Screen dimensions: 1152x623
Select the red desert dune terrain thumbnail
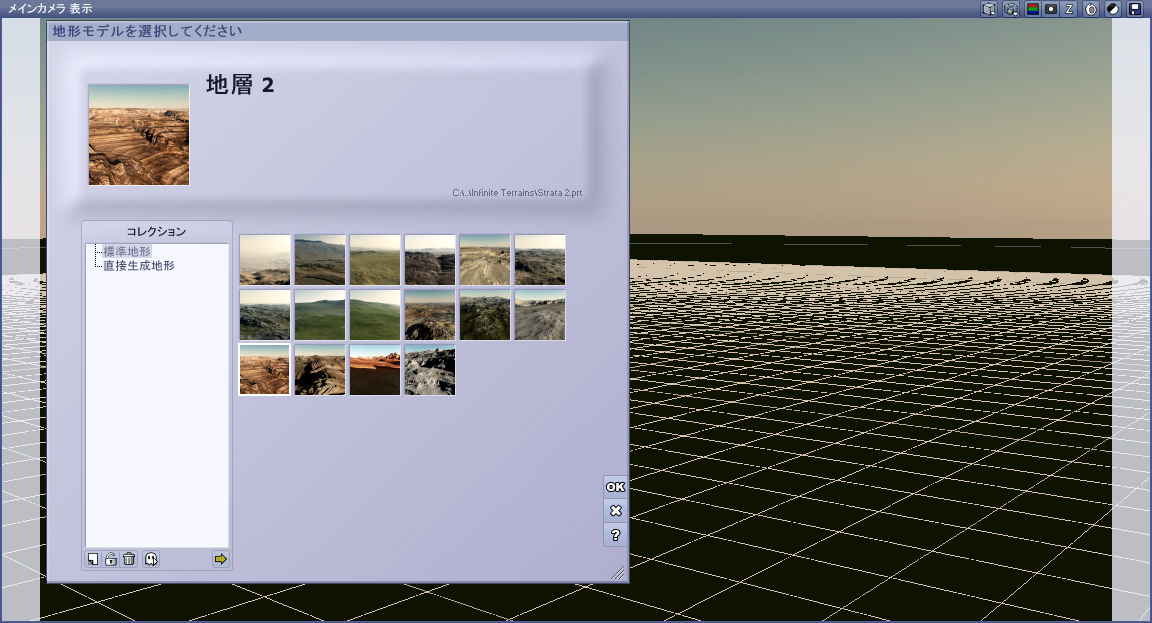pos(375,370)
